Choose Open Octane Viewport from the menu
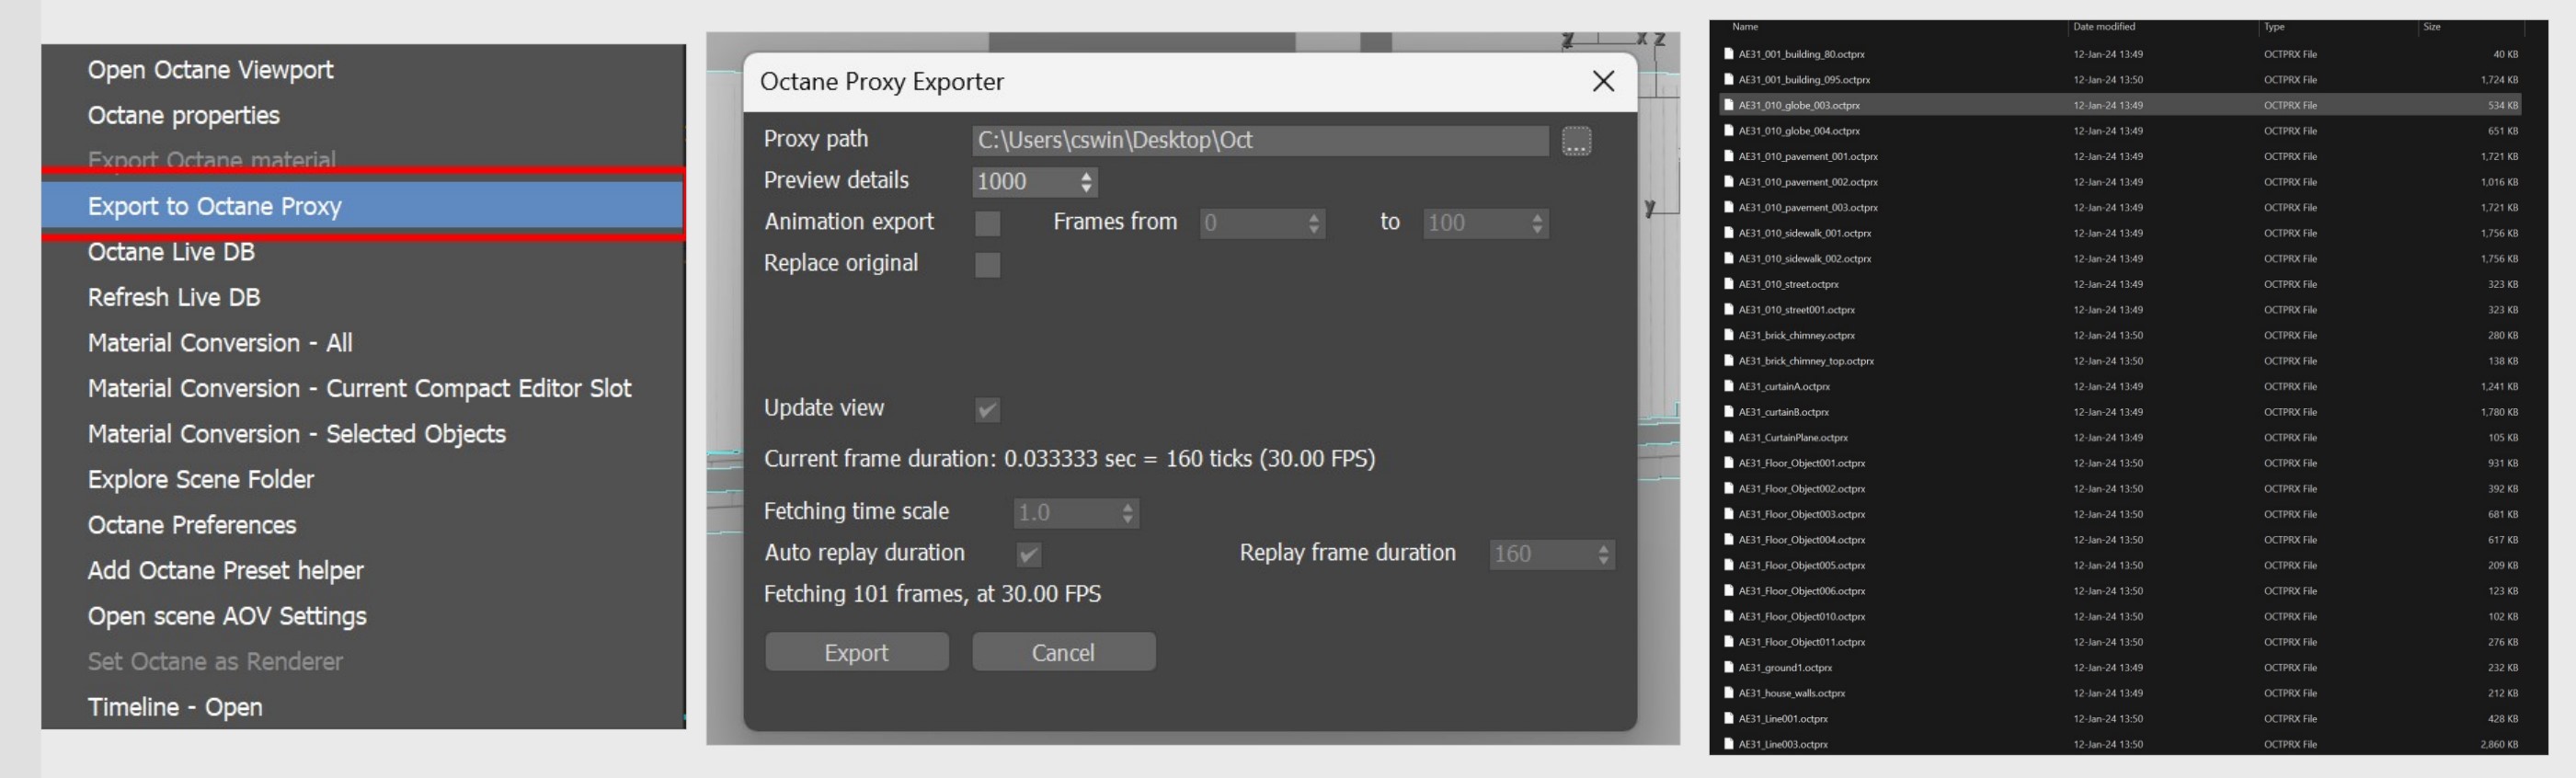Image resolution: width=2576 pixels, height=778 pixels. (x=210, y=70)
